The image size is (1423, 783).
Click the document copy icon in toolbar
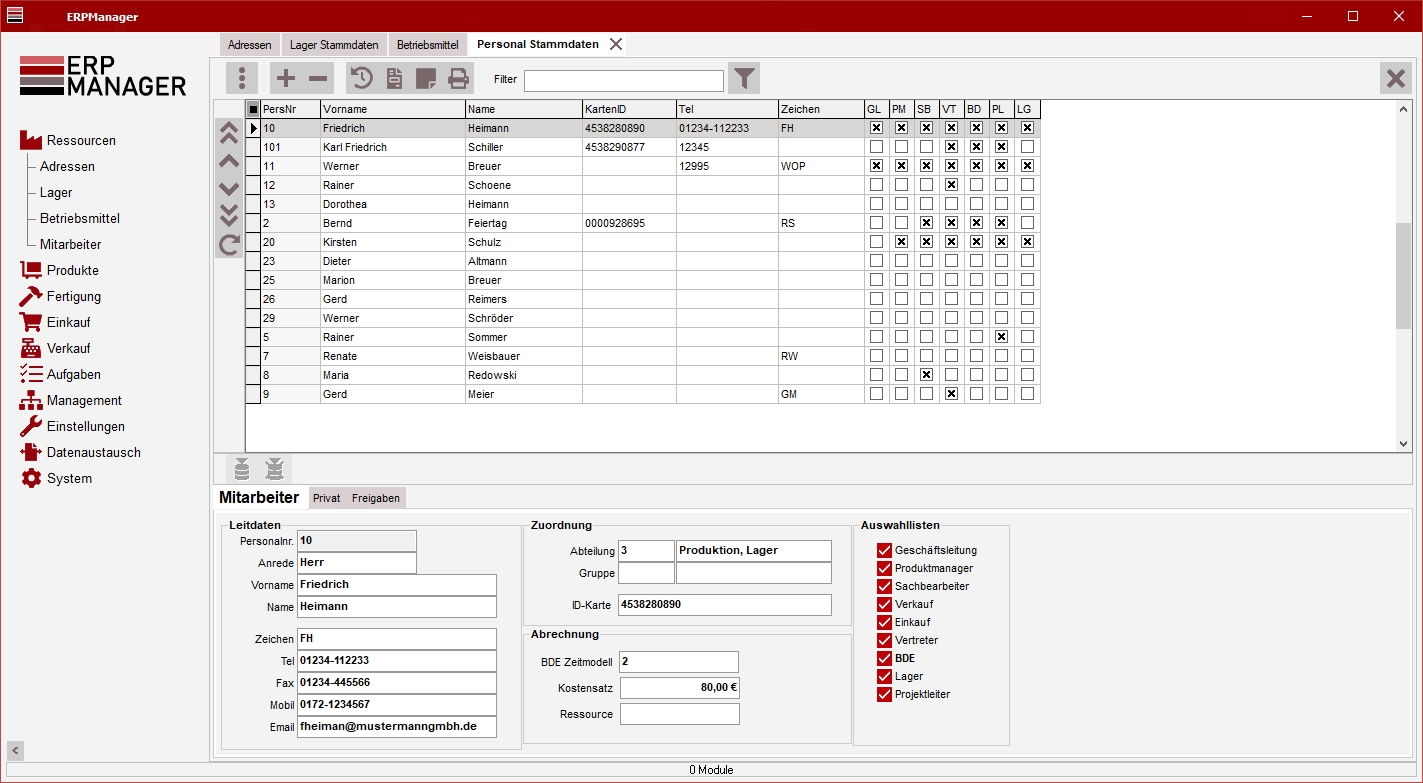(x=394, y=78)
